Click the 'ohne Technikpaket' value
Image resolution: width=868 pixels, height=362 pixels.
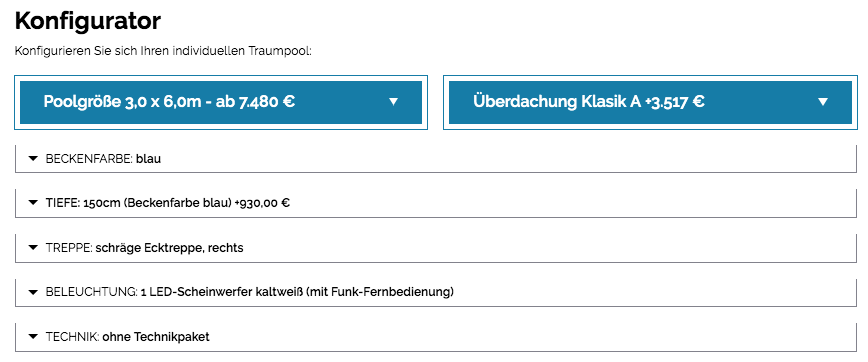[156, 337]
